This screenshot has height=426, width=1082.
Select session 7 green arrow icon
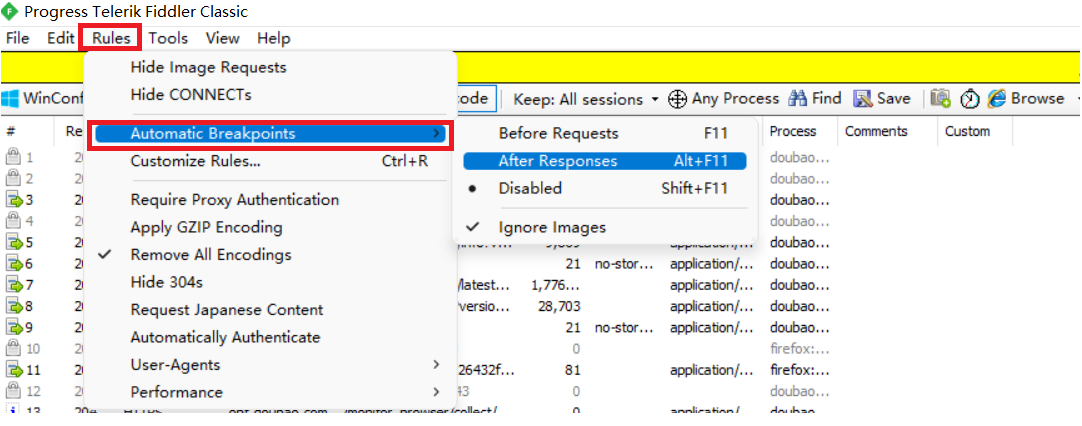point(14,285)
